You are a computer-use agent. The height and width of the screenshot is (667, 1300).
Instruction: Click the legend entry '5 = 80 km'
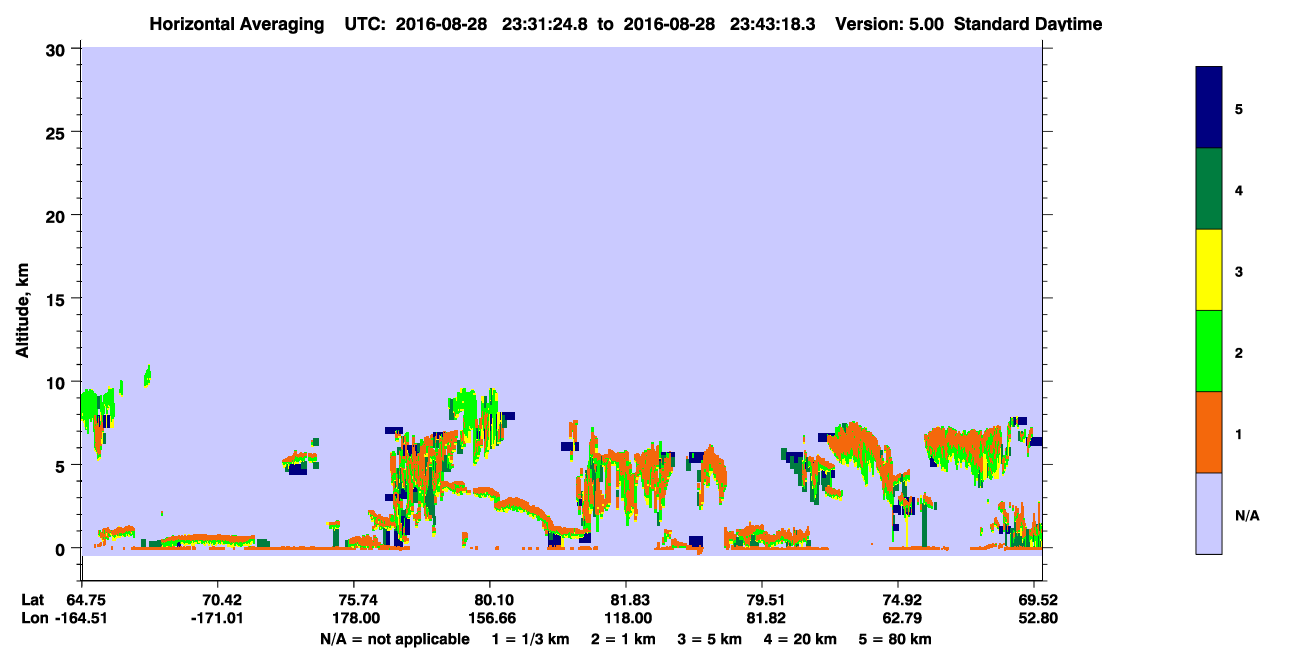(x=897, y=639)
